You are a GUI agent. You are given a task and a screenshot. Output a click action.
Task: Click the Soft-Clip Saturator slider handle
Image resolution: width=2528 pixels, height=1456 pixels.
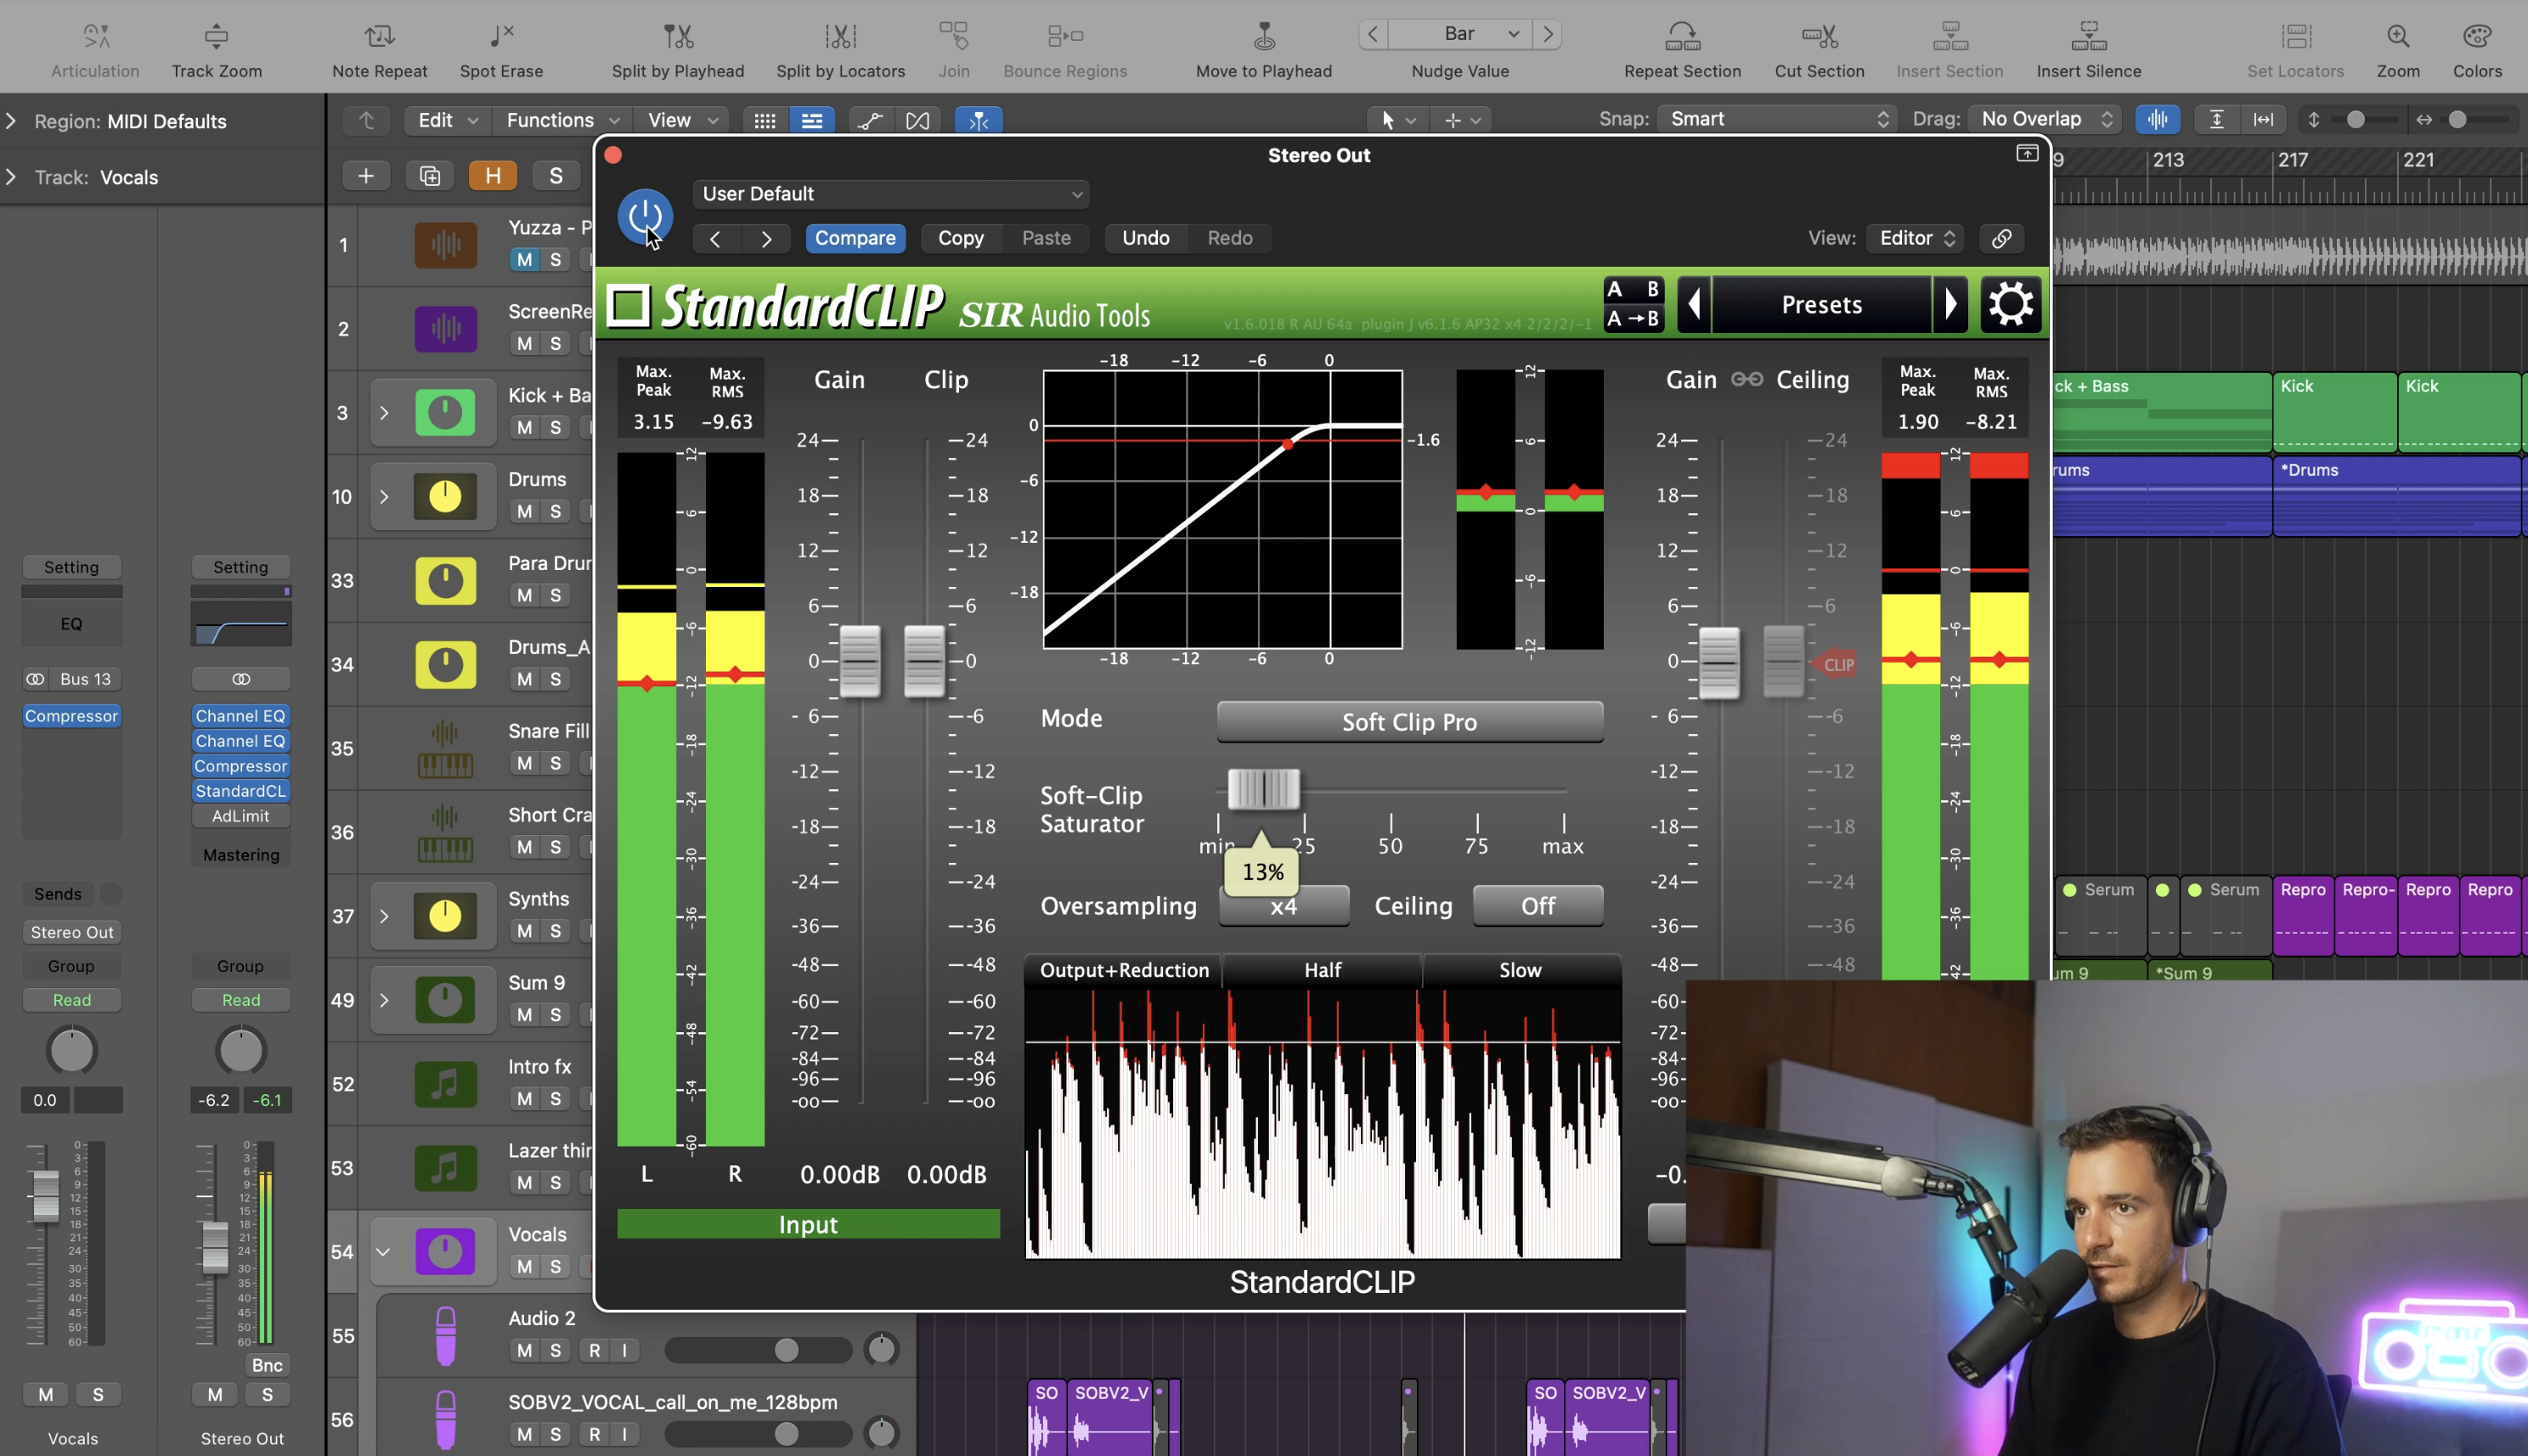[1263, 789]
